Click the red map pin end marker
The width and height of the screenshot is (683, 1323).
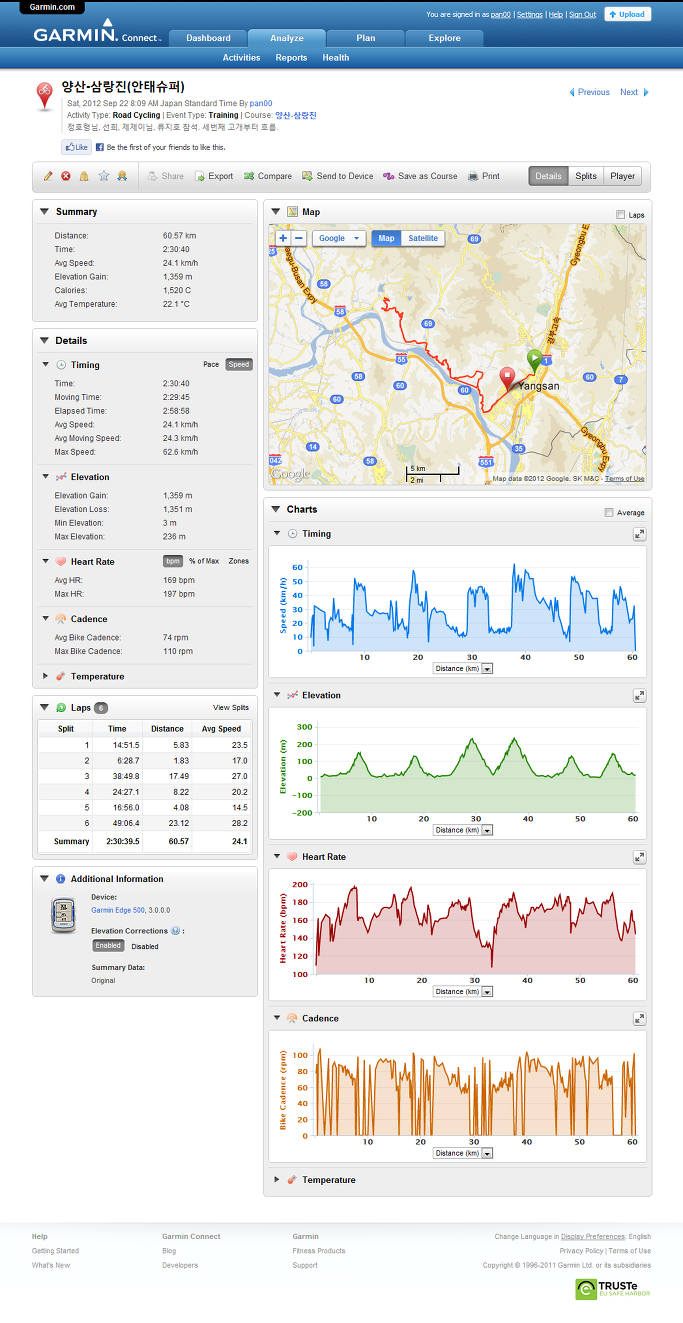click(x=507, y=378)
